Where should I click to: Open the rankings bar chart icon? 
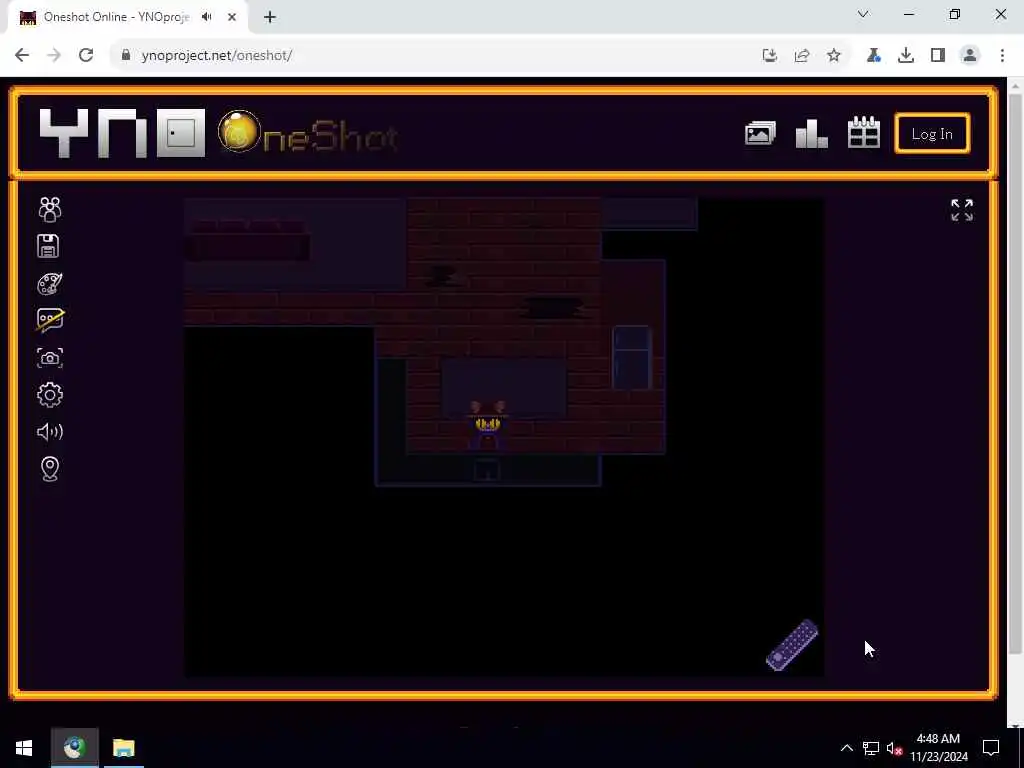coord(812,134)
